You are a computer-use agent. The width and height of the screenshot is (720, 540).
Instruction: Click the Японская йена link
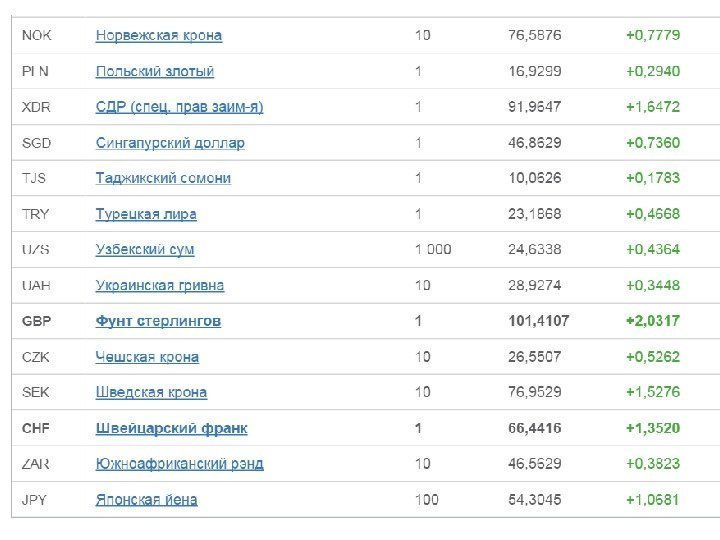146,499
